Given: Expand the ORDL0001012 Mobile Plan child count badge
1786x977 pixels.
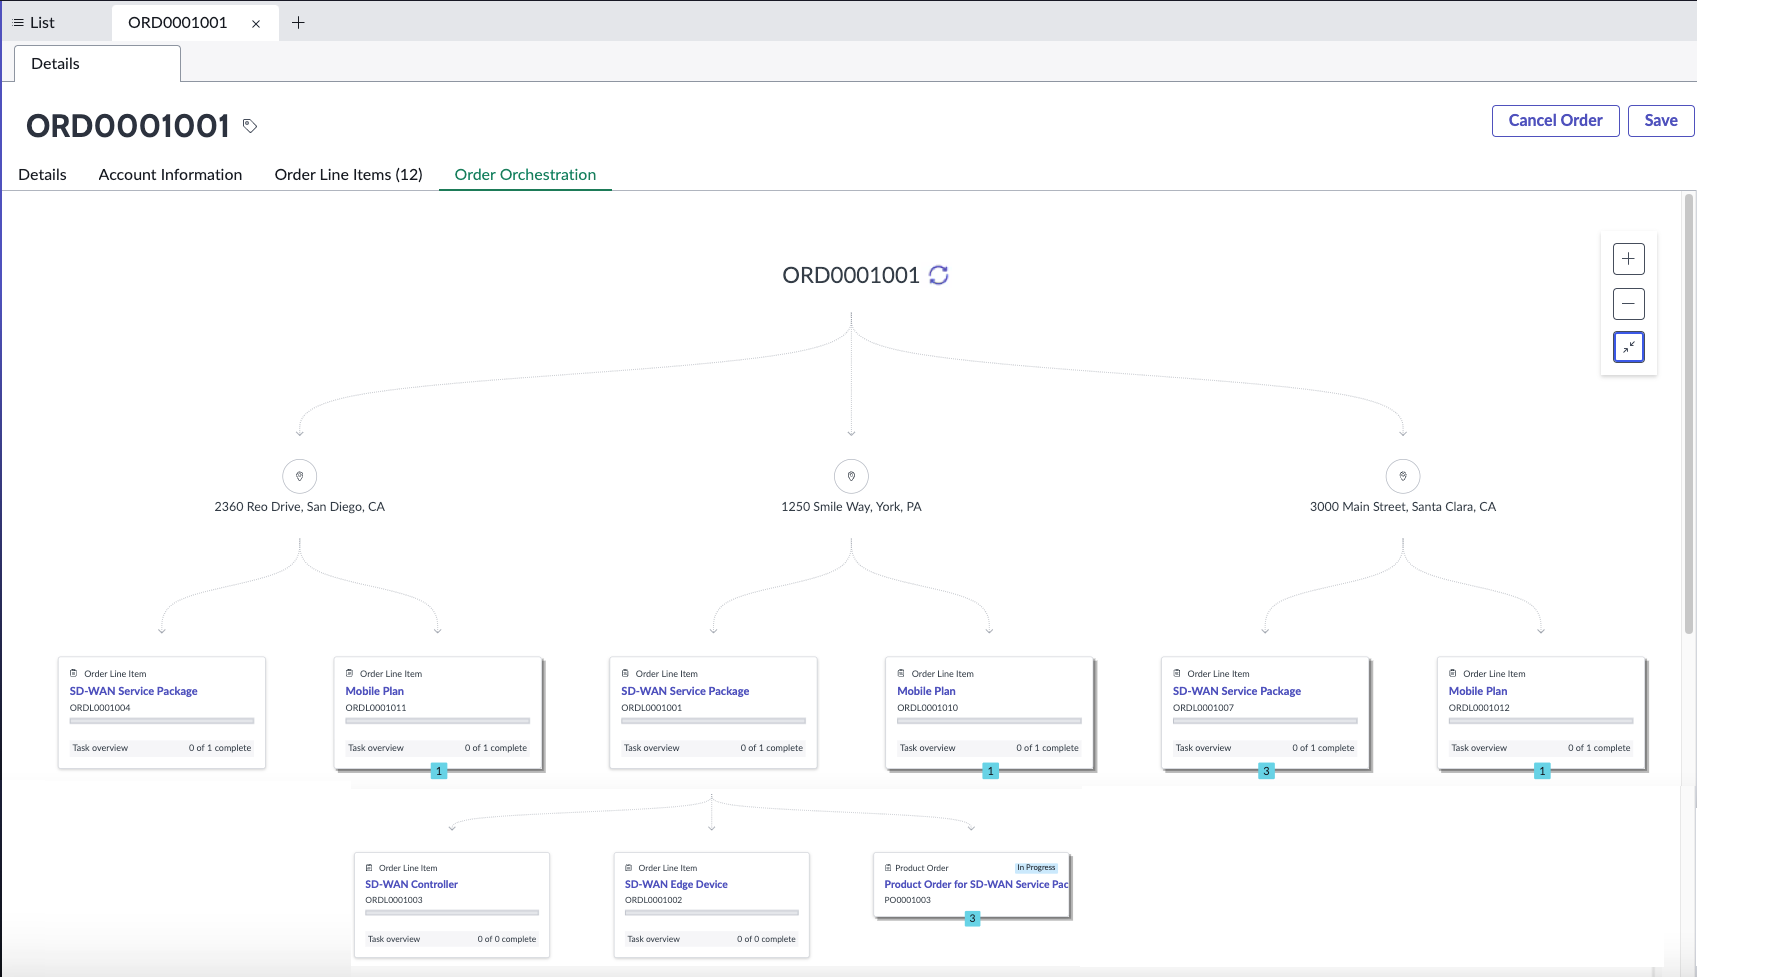Looking at the screenshot, I should [1543, 771].
